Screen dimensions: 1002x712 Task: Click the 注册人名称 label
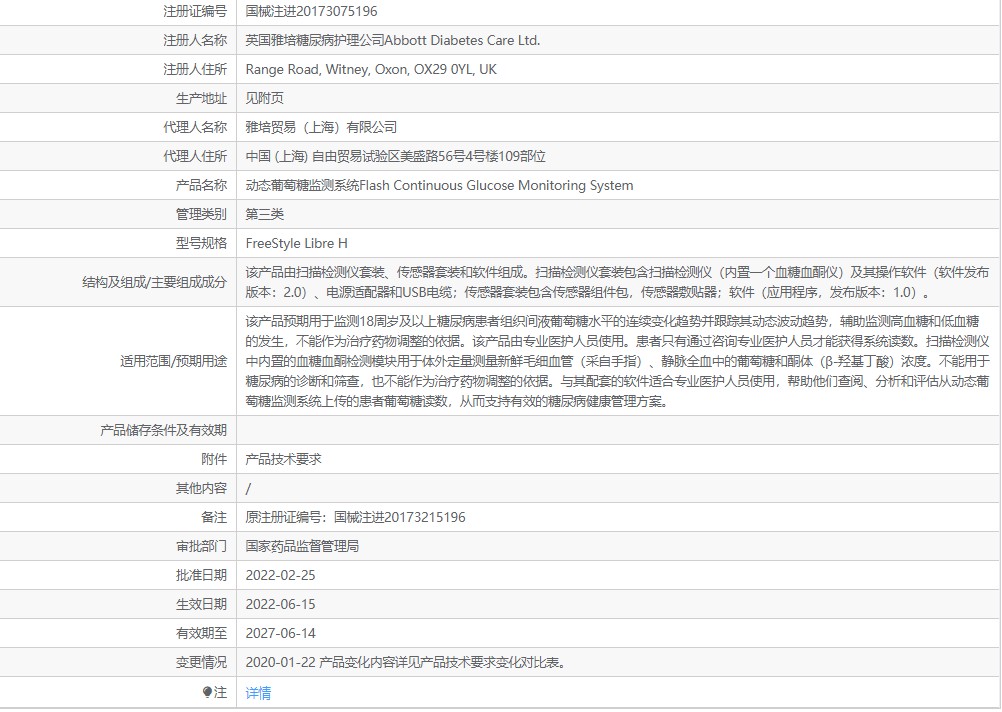pos(195,40)
